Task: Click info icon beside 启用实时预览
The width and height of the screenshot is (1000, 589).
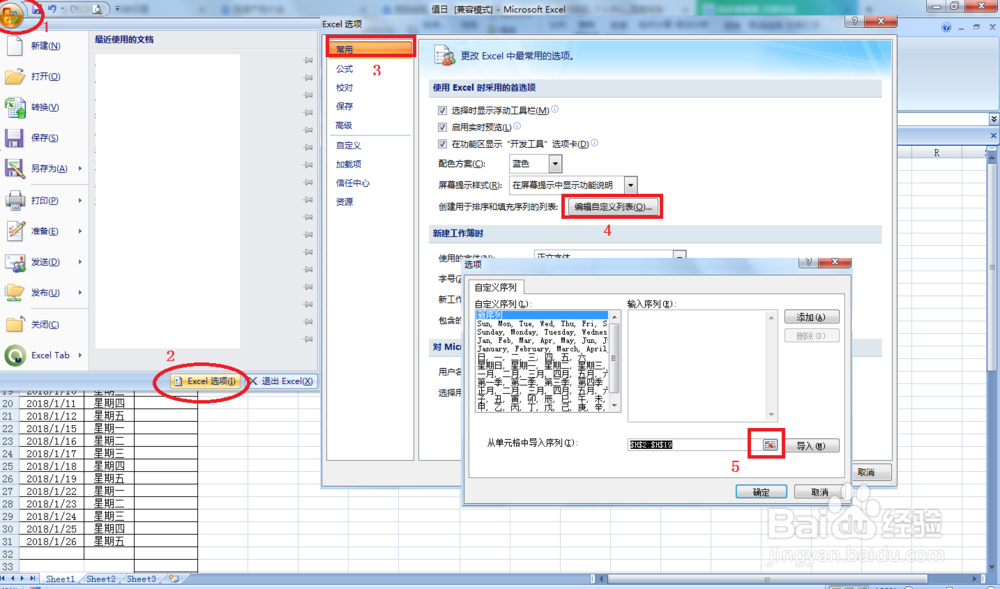Action: point(517,126)
